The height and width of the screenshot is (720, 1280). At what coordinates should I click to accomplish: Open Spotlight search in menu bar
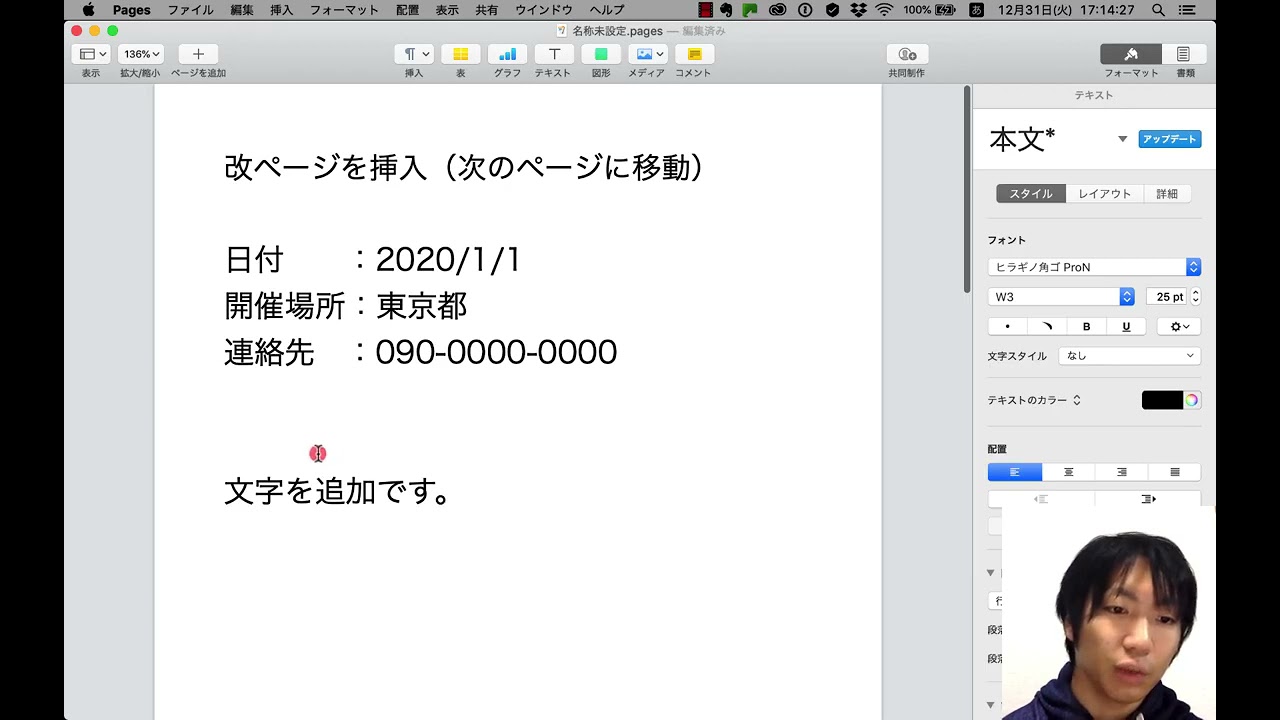click(1158, 10)
